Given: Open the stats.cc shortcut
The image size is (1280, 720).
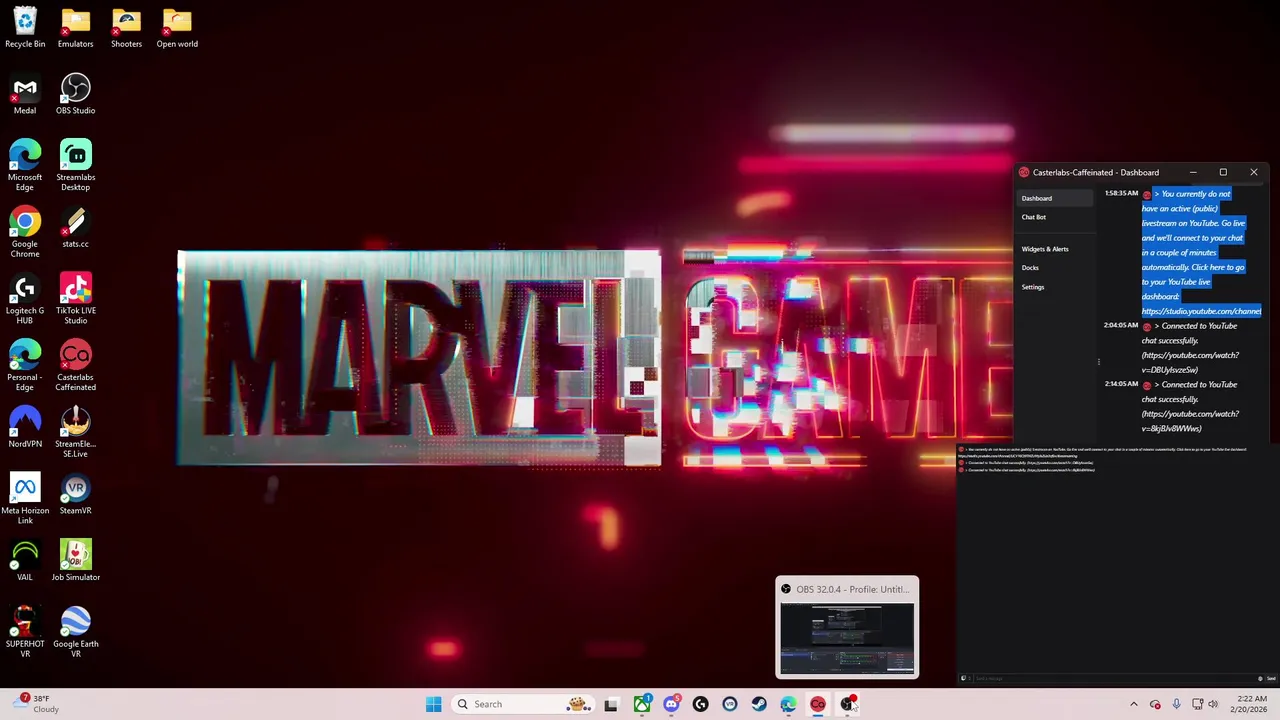Looking at the screenshot, I should 75,228.
